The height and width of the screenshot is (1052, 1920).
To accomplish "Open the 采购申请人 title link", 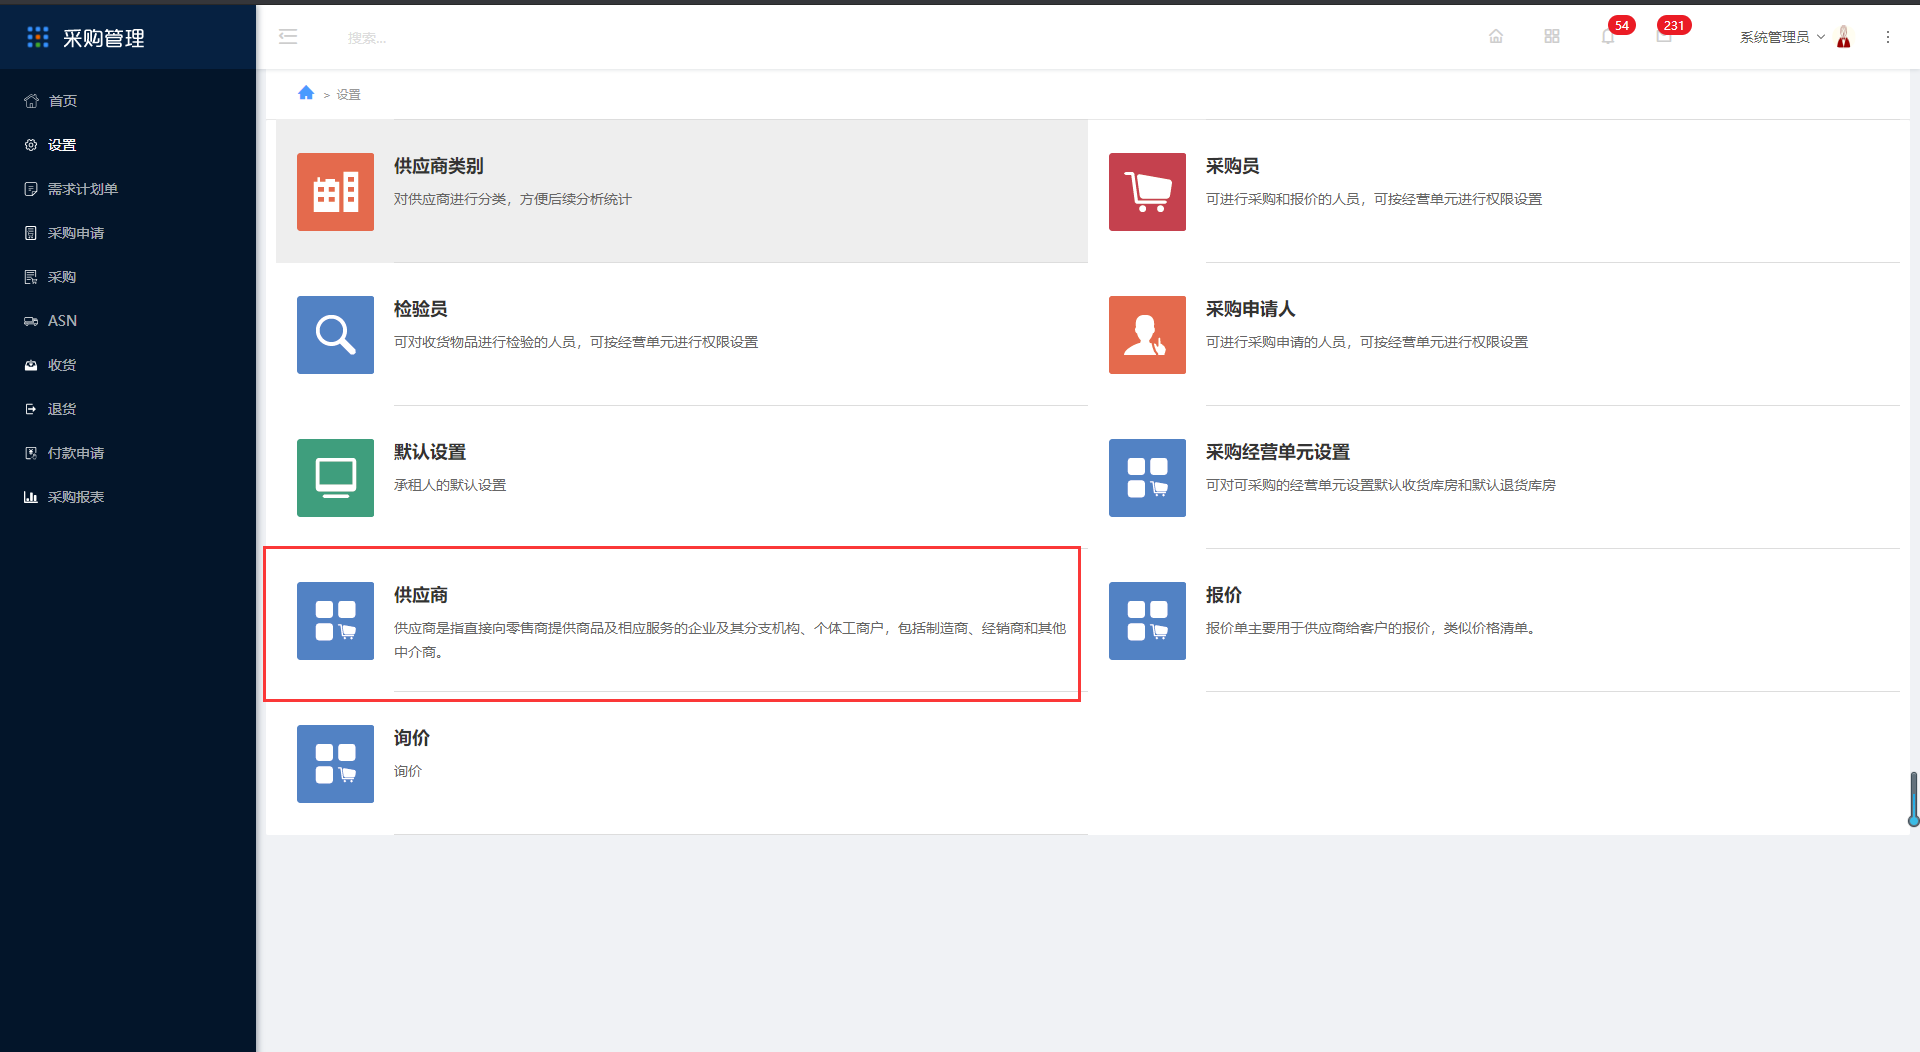I will click(1250, 309).
